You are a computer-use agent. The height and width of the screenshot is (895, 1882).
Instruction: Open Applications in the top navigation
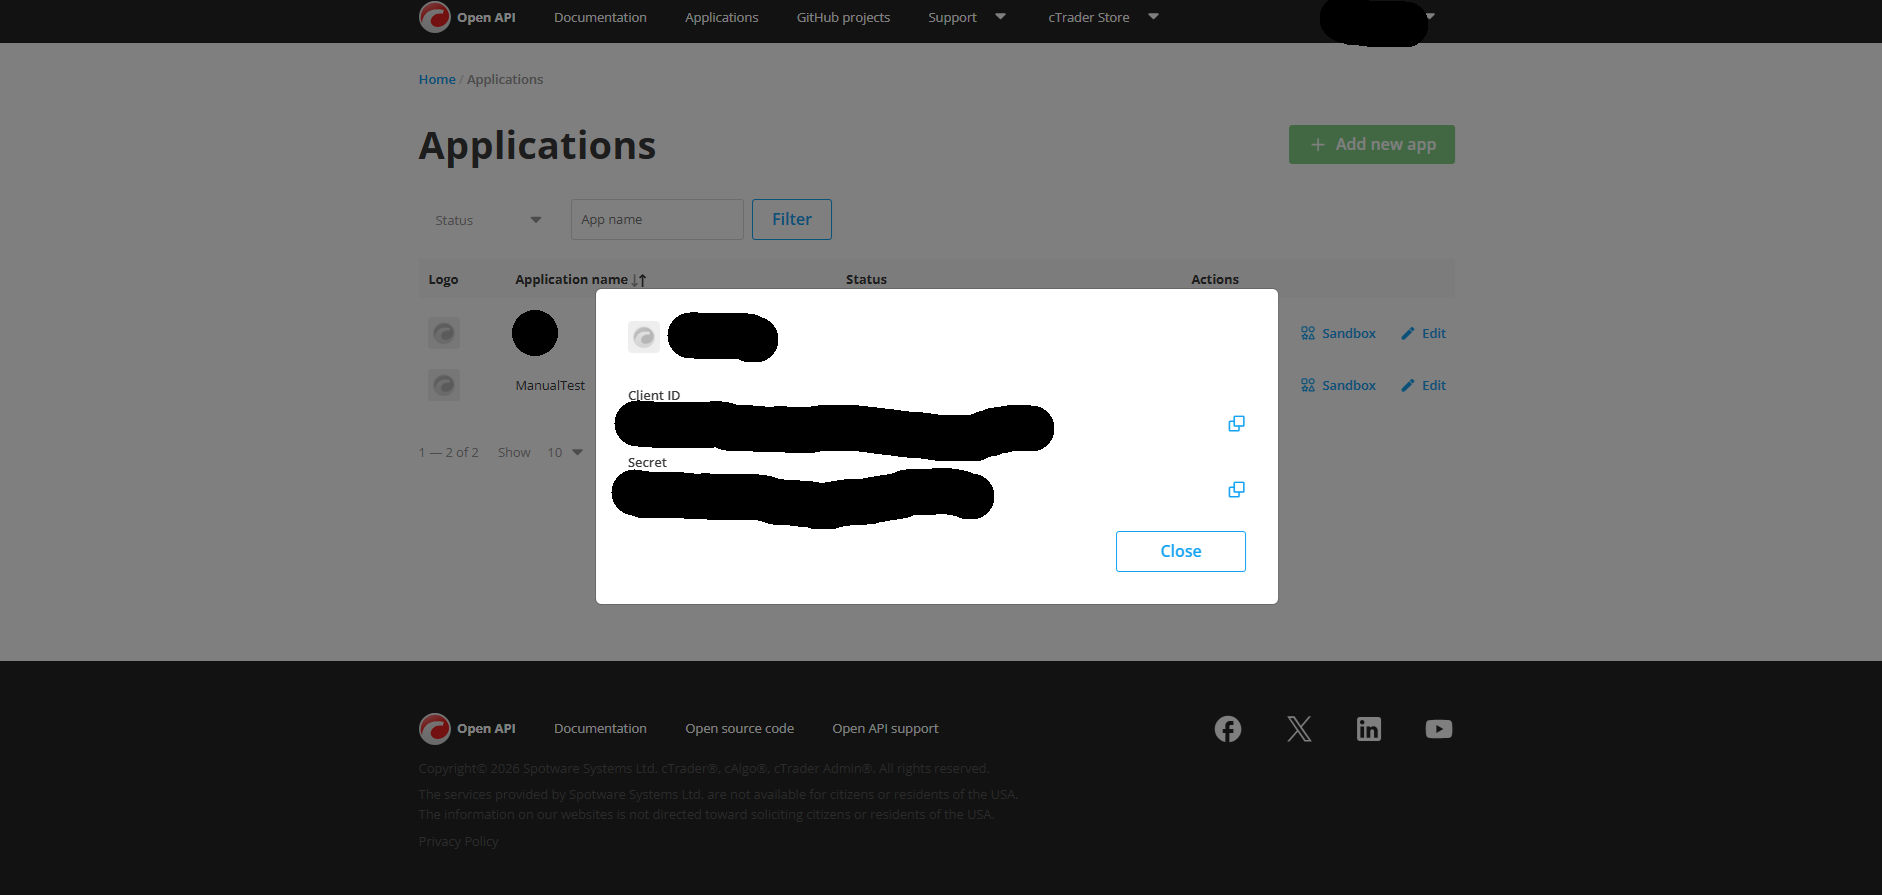click(721, 18)
